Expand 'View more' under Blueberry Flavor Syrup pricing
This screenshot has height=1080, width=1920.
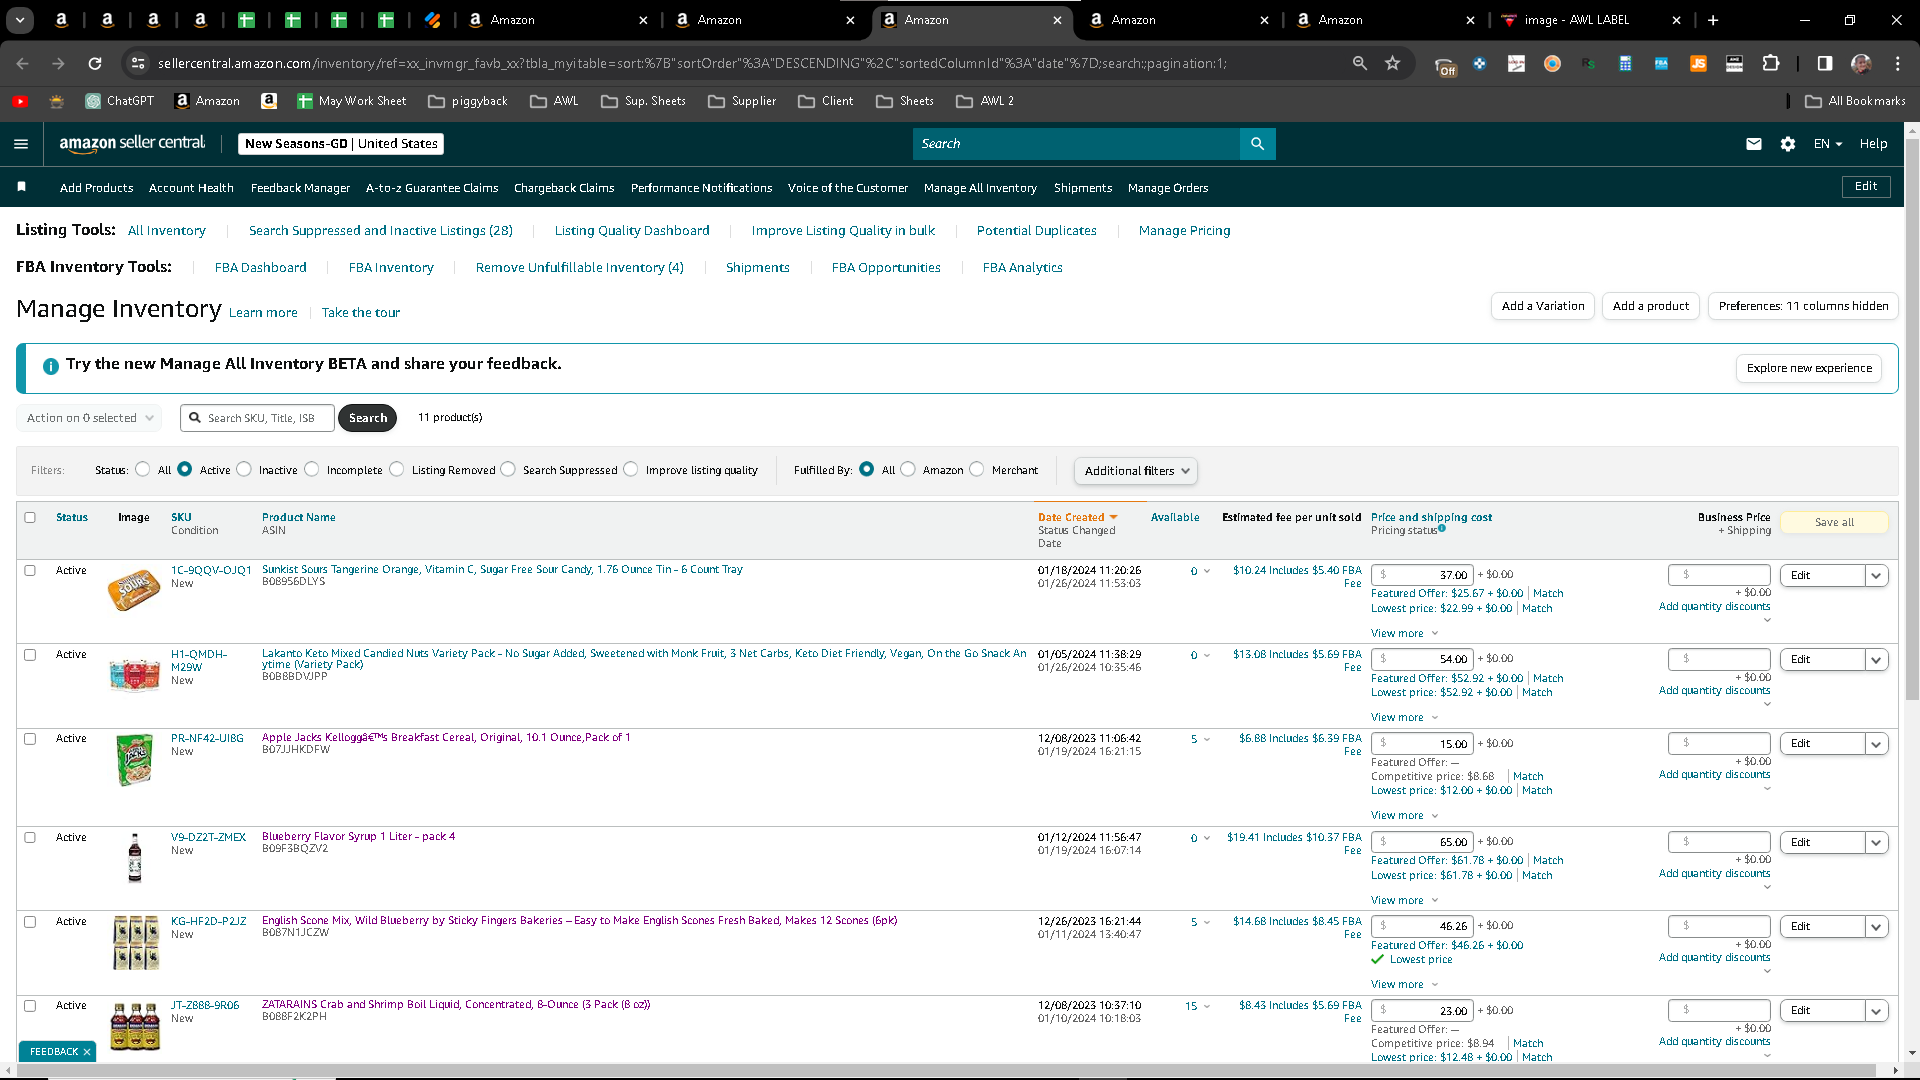tap(1404, 900)
